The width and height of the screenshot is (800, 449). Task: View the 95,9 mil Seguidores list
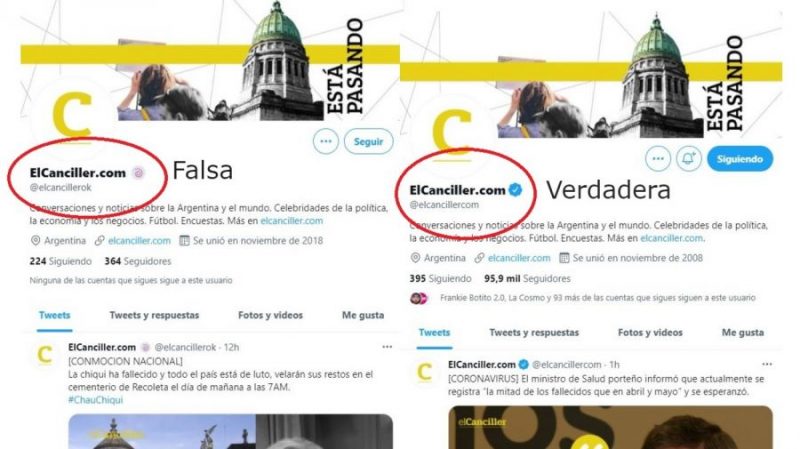[527, 279]
